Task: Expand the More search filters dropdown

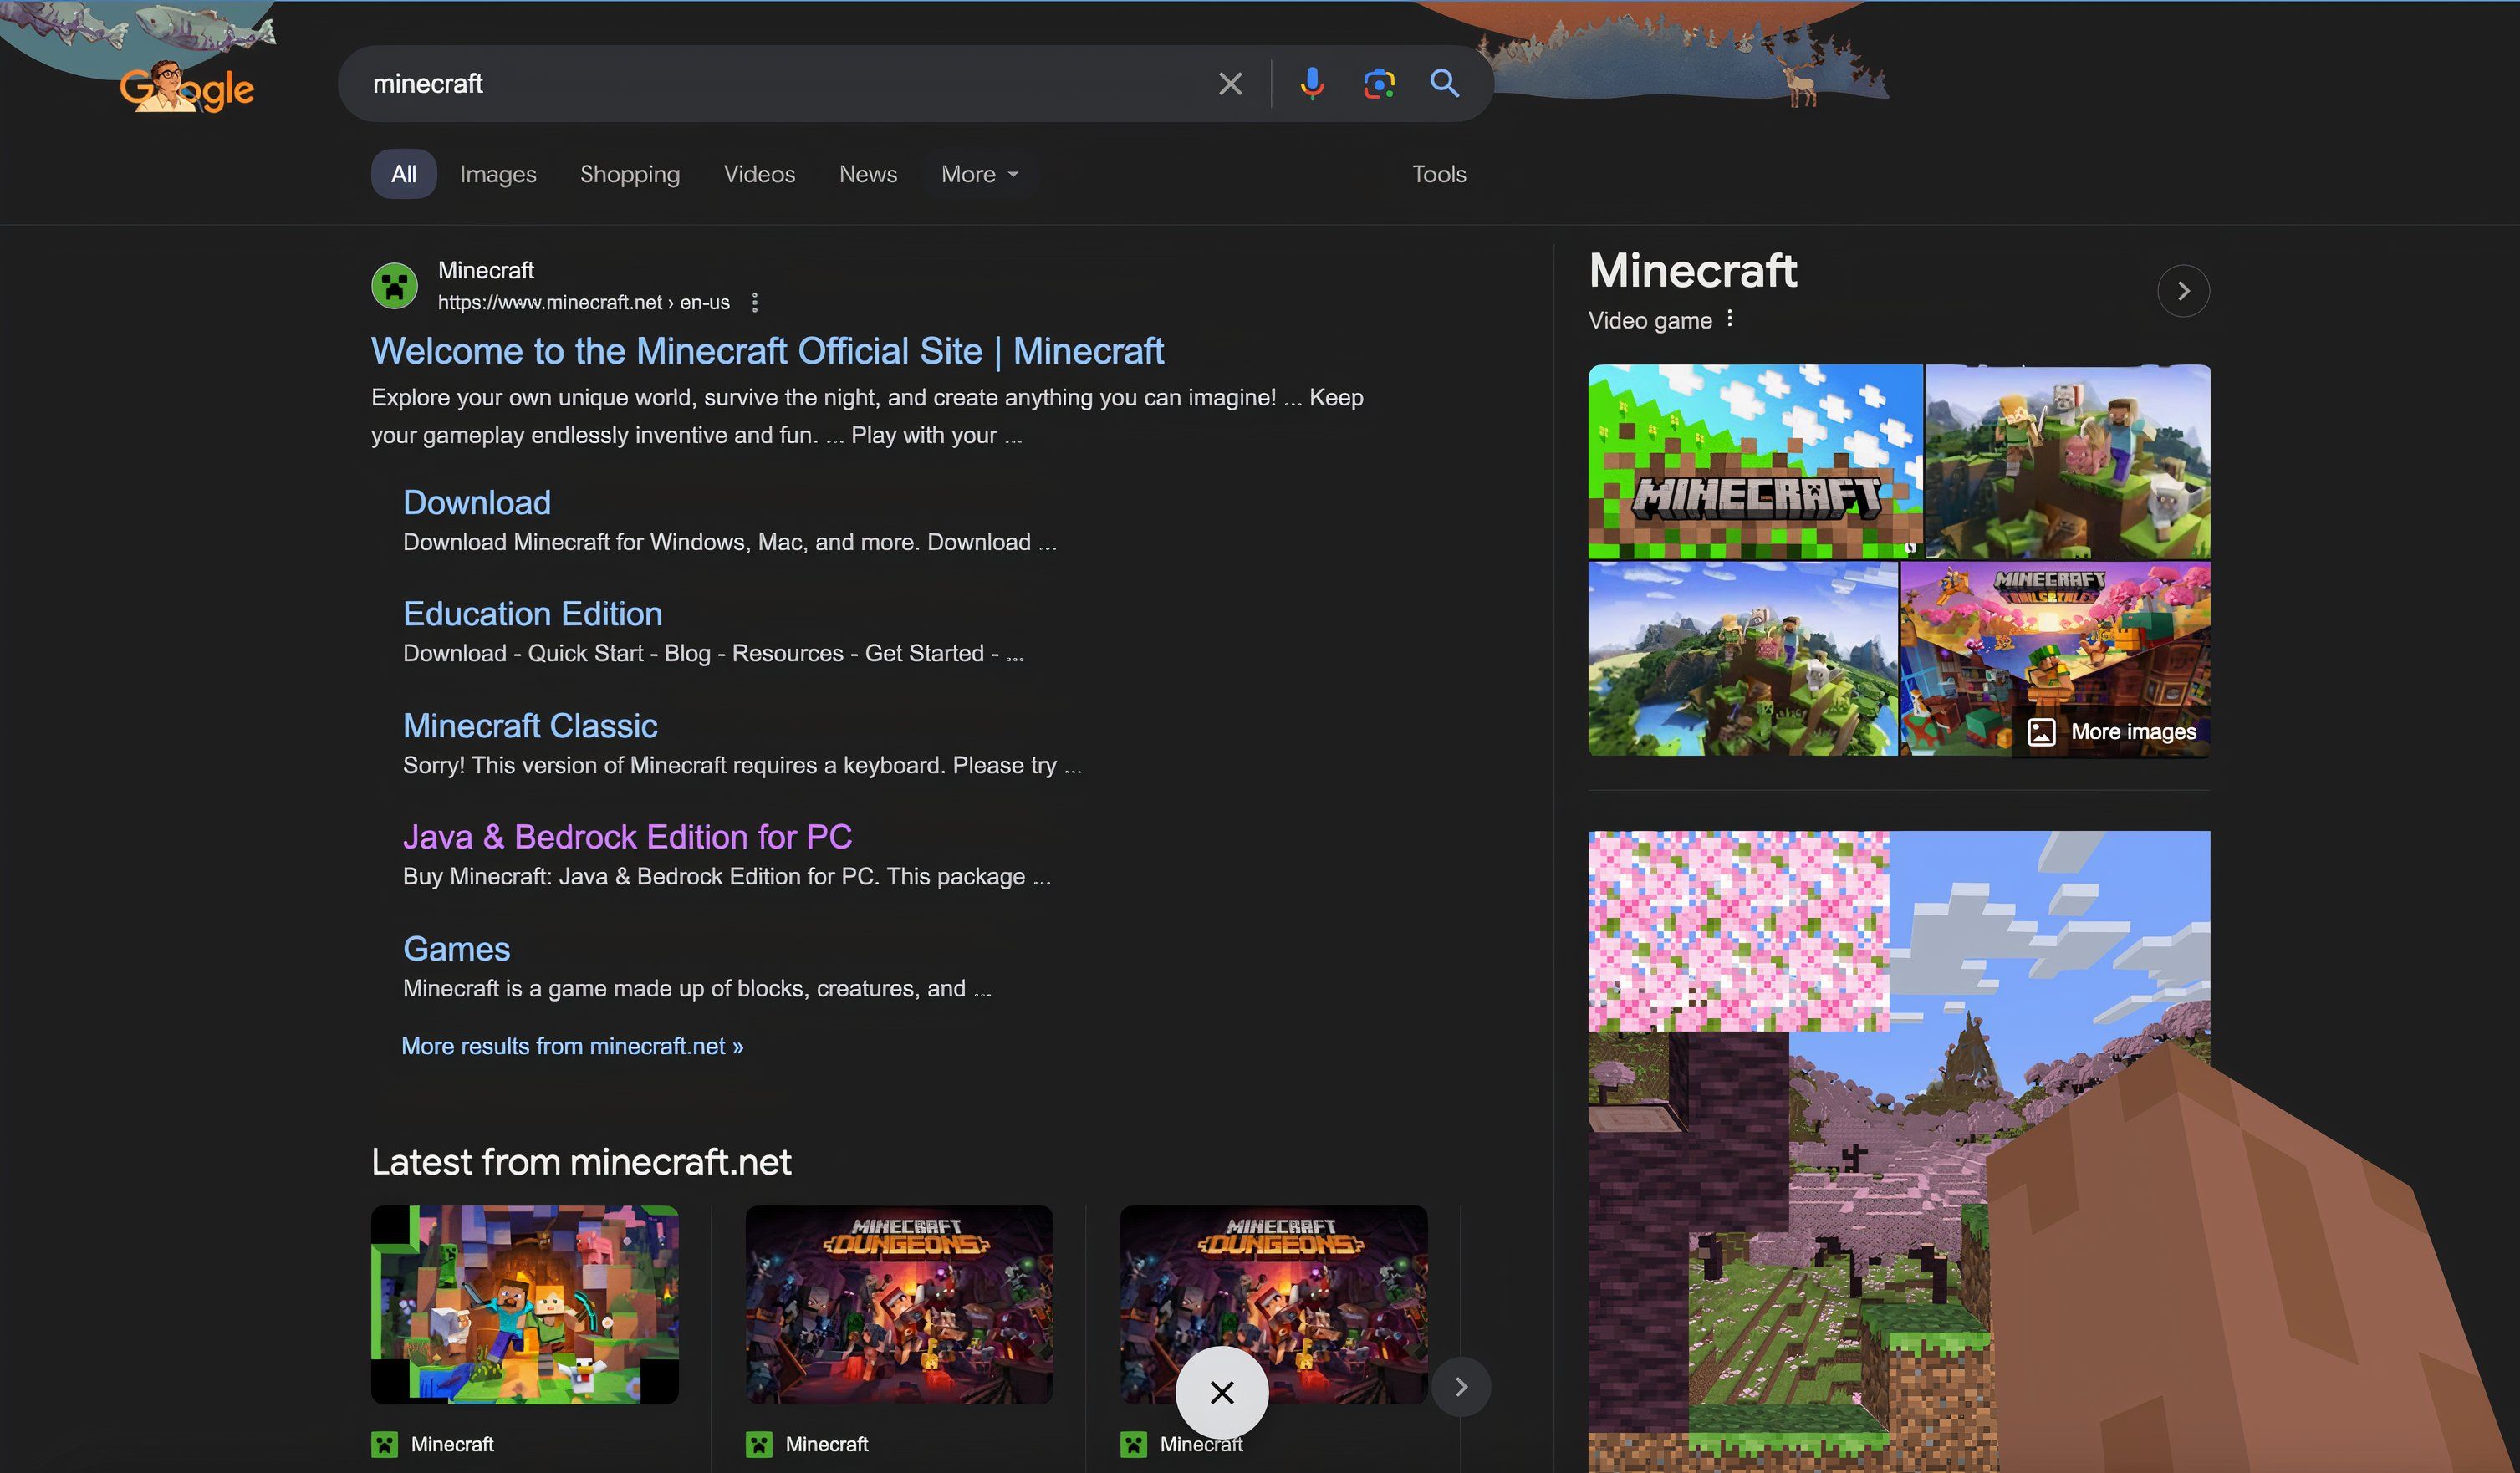Action: click(975, 172)
